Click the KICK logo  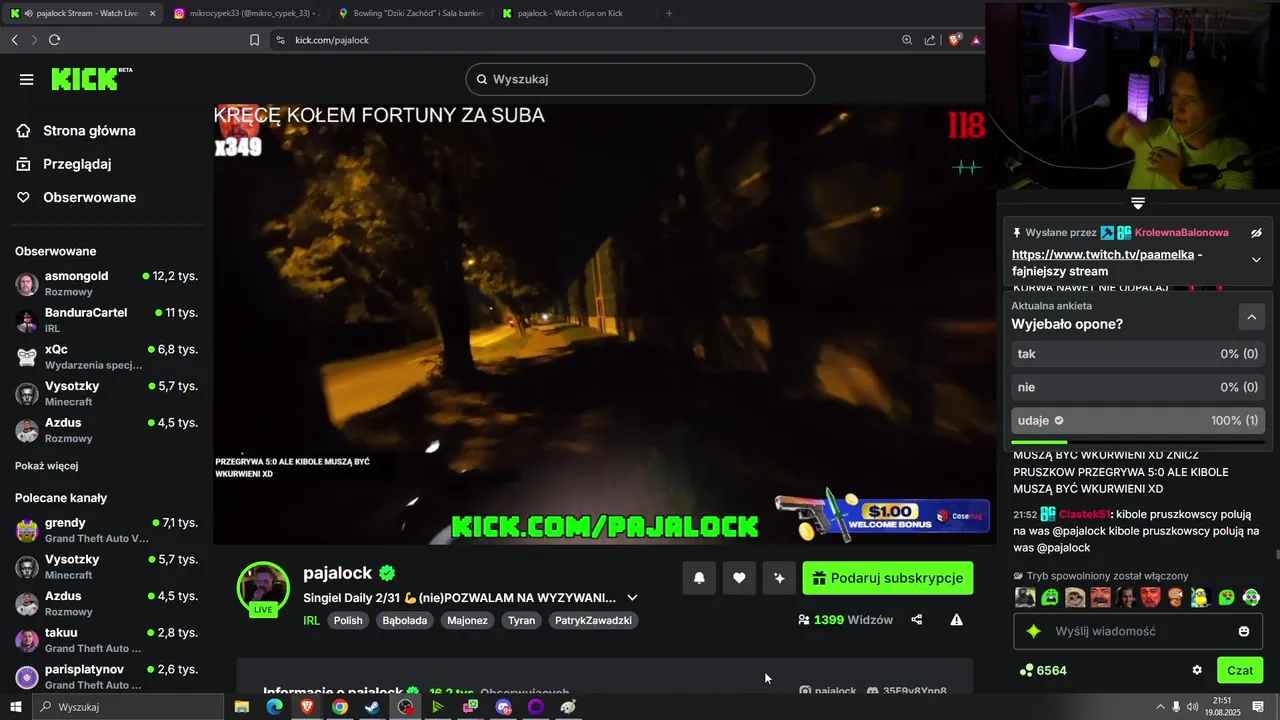[90, 79]
